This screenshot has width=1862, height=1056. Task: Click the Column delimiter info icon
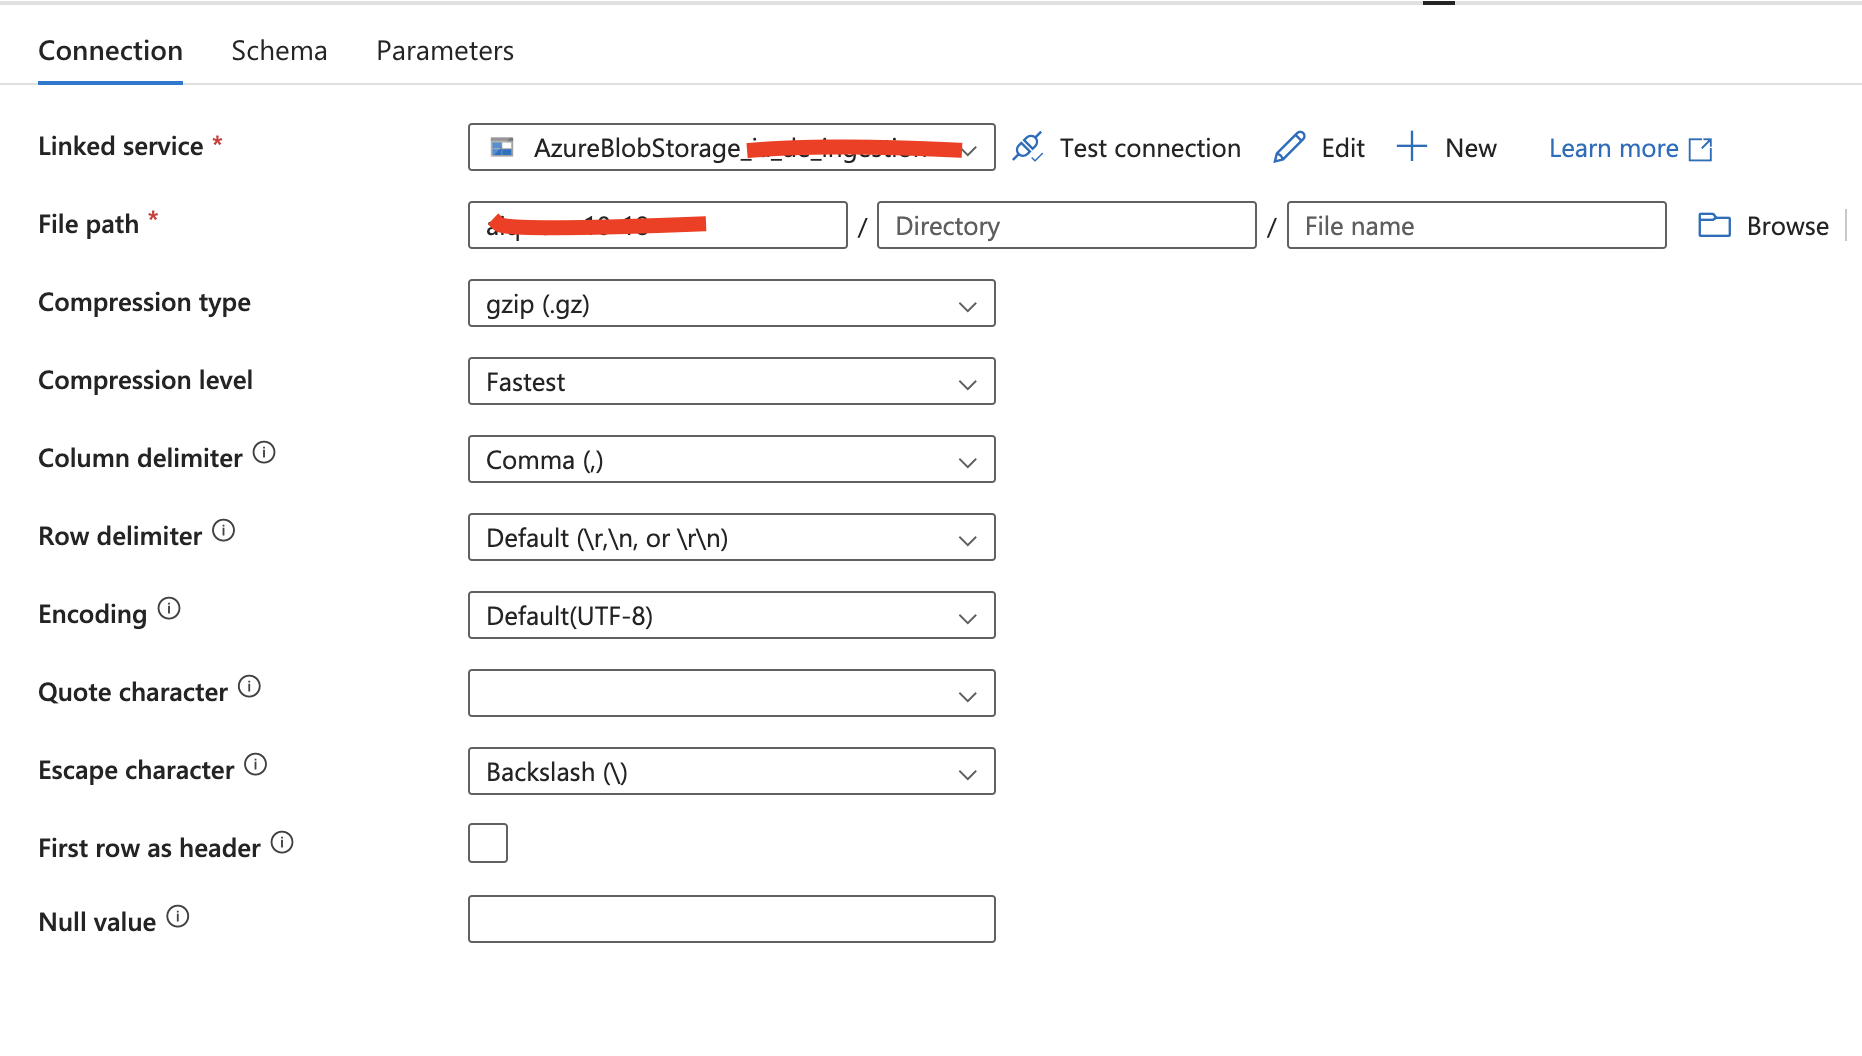pos(263,452)
